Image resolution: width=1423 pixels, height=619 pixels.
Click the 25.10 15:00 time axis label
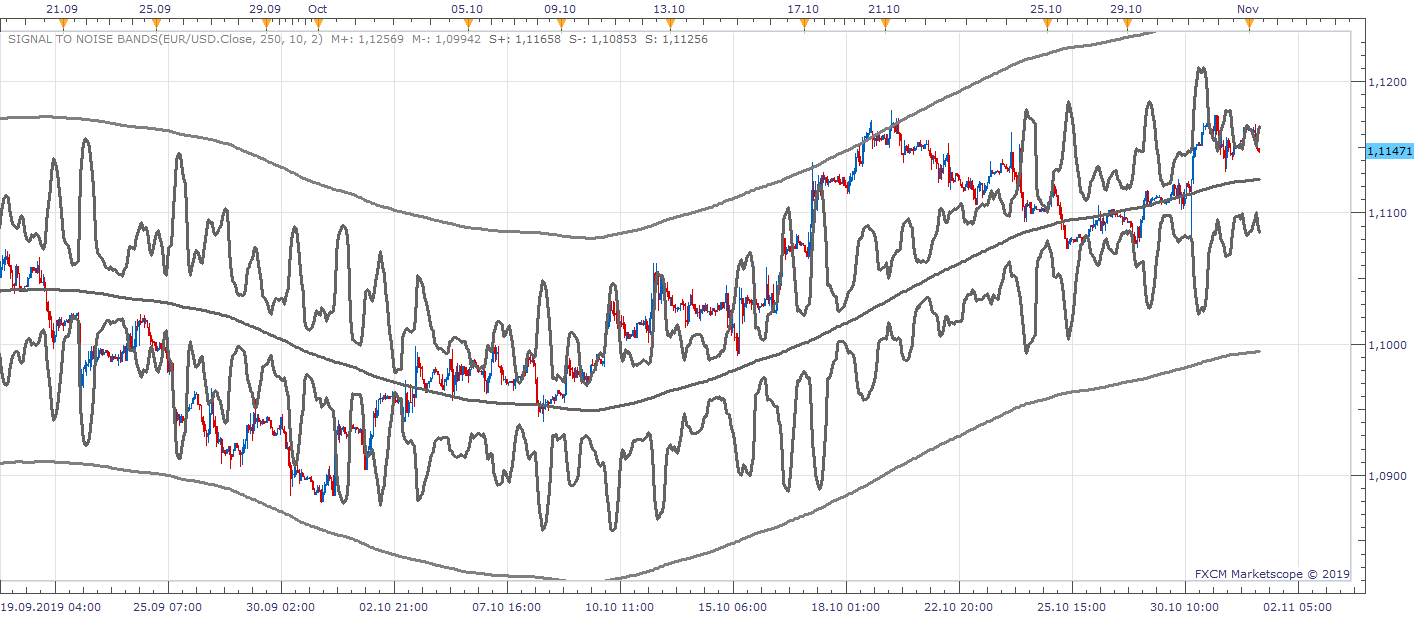(x=1072, y=606)
